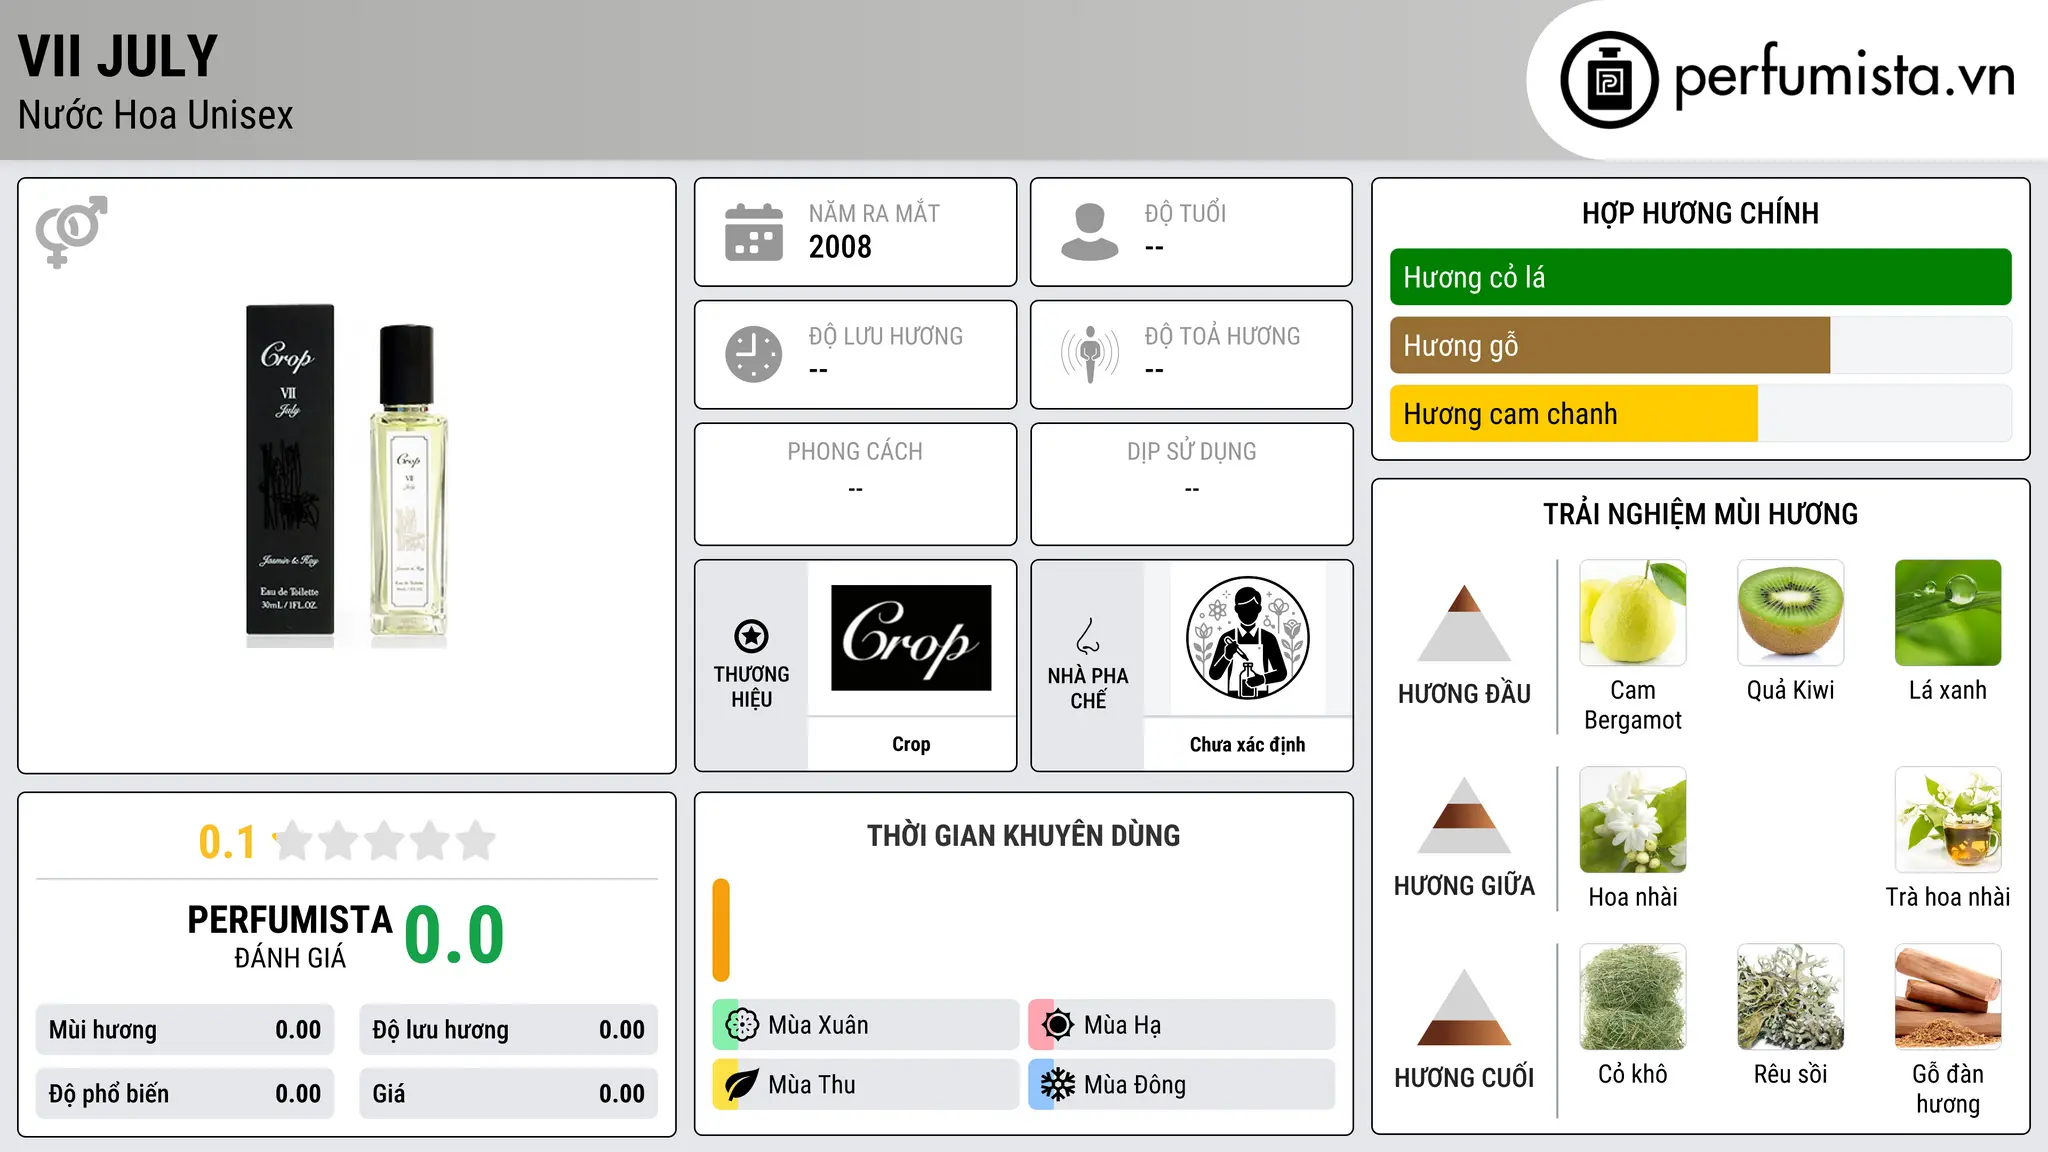
Task: Click the Dịp Sử Dụng heading
Action: click(1192, 452)
